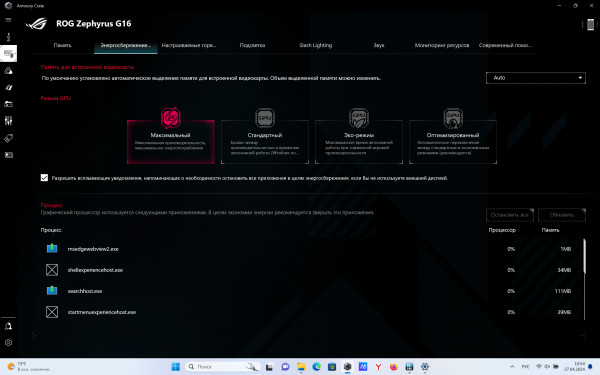600x375 pixels.
Task: Select the Eco mode (Эко-режим) GPU card
Action: (x=359, y=142)
